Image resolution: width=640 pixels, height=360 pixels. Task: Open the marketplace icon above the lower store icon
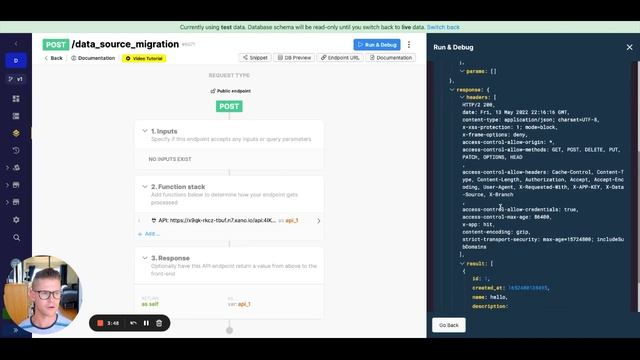[16, 185]
